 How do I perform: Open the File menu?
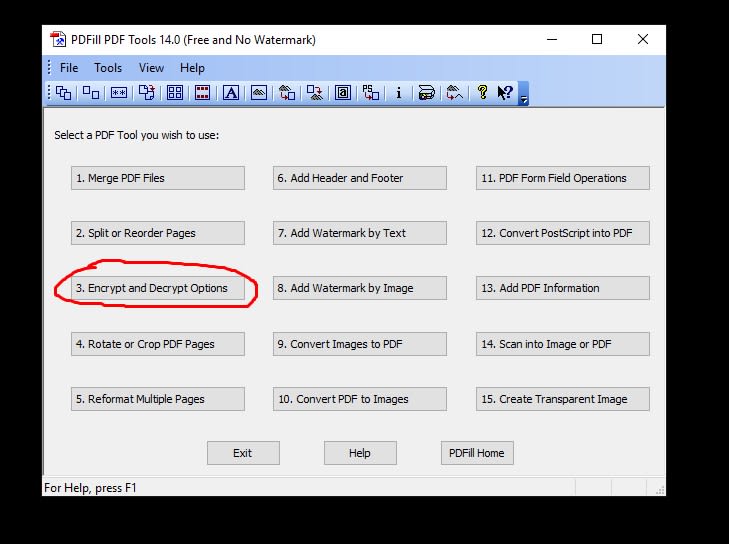69,68
